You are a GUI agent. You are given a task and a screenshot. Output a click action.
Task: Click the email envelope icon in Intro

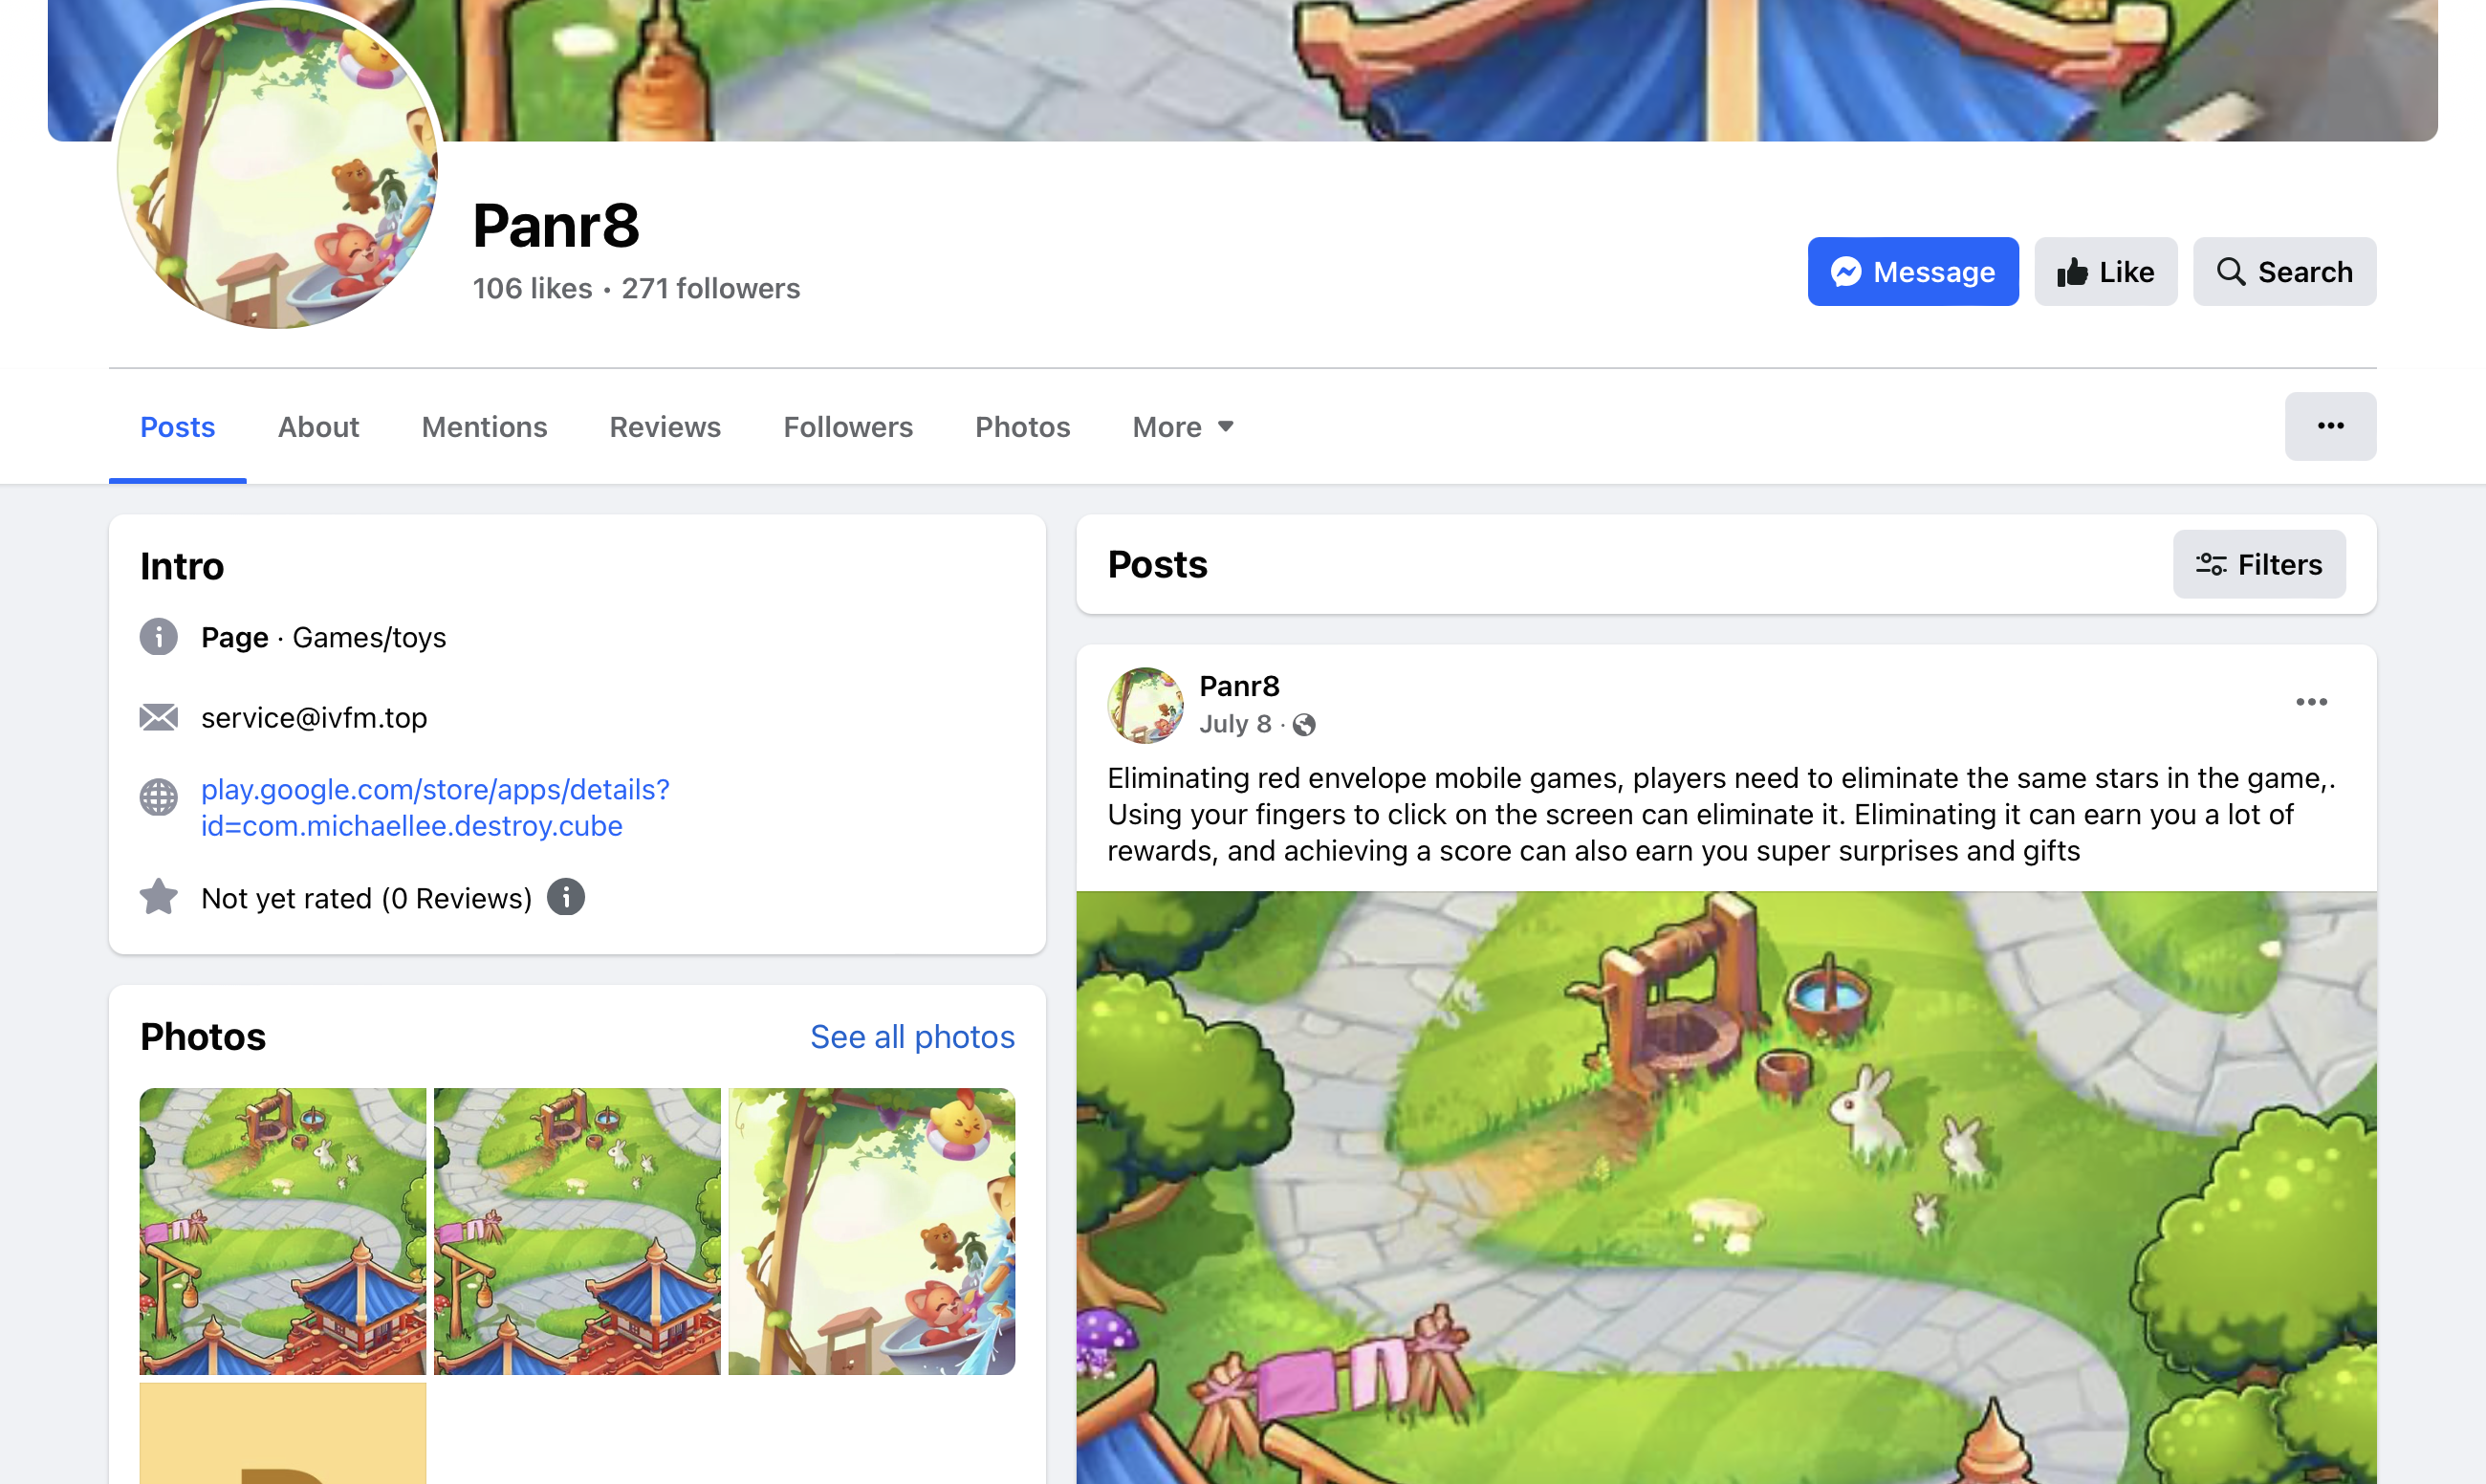click(158, 717)
